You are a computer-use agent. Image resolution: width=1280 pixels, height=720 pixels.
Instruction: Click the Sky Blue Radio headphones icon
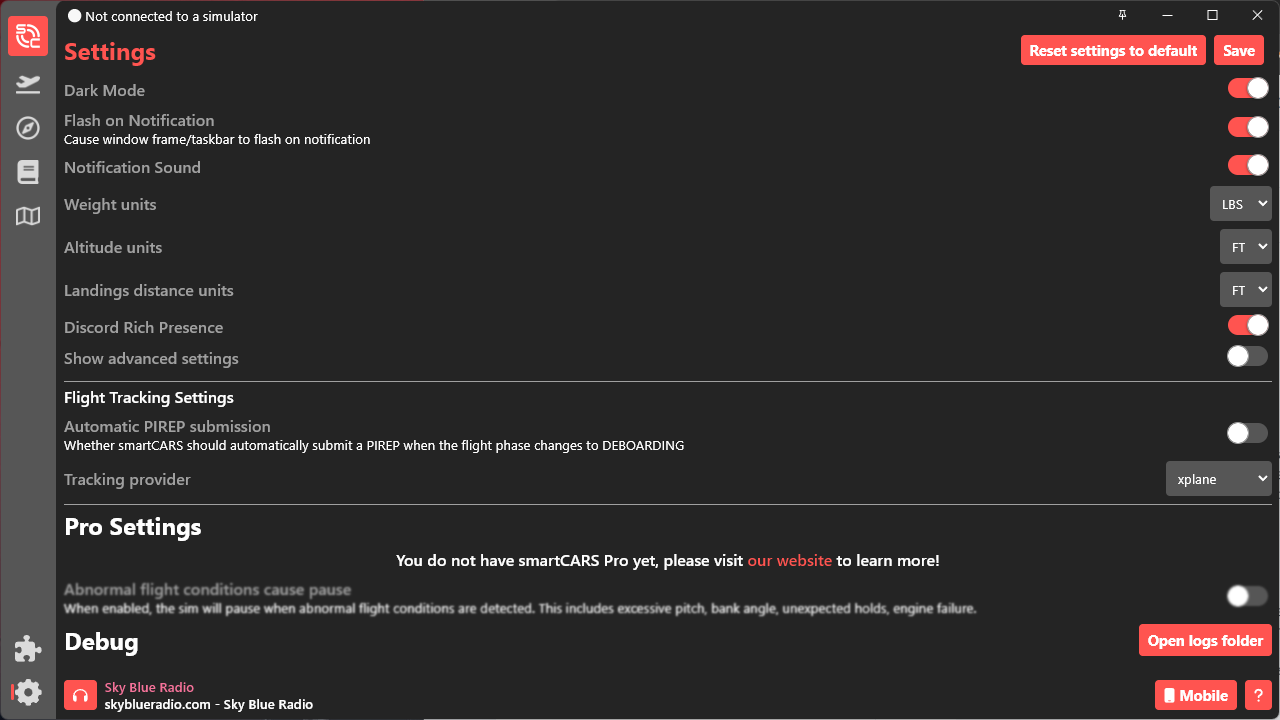point(81,695)
